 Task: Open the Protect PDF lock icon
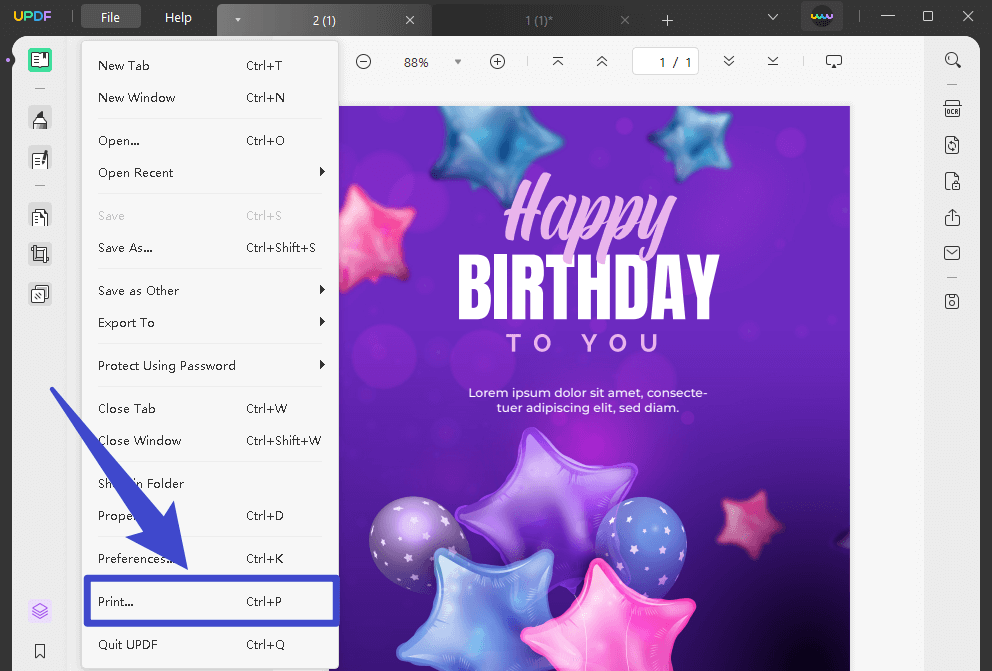953,181
